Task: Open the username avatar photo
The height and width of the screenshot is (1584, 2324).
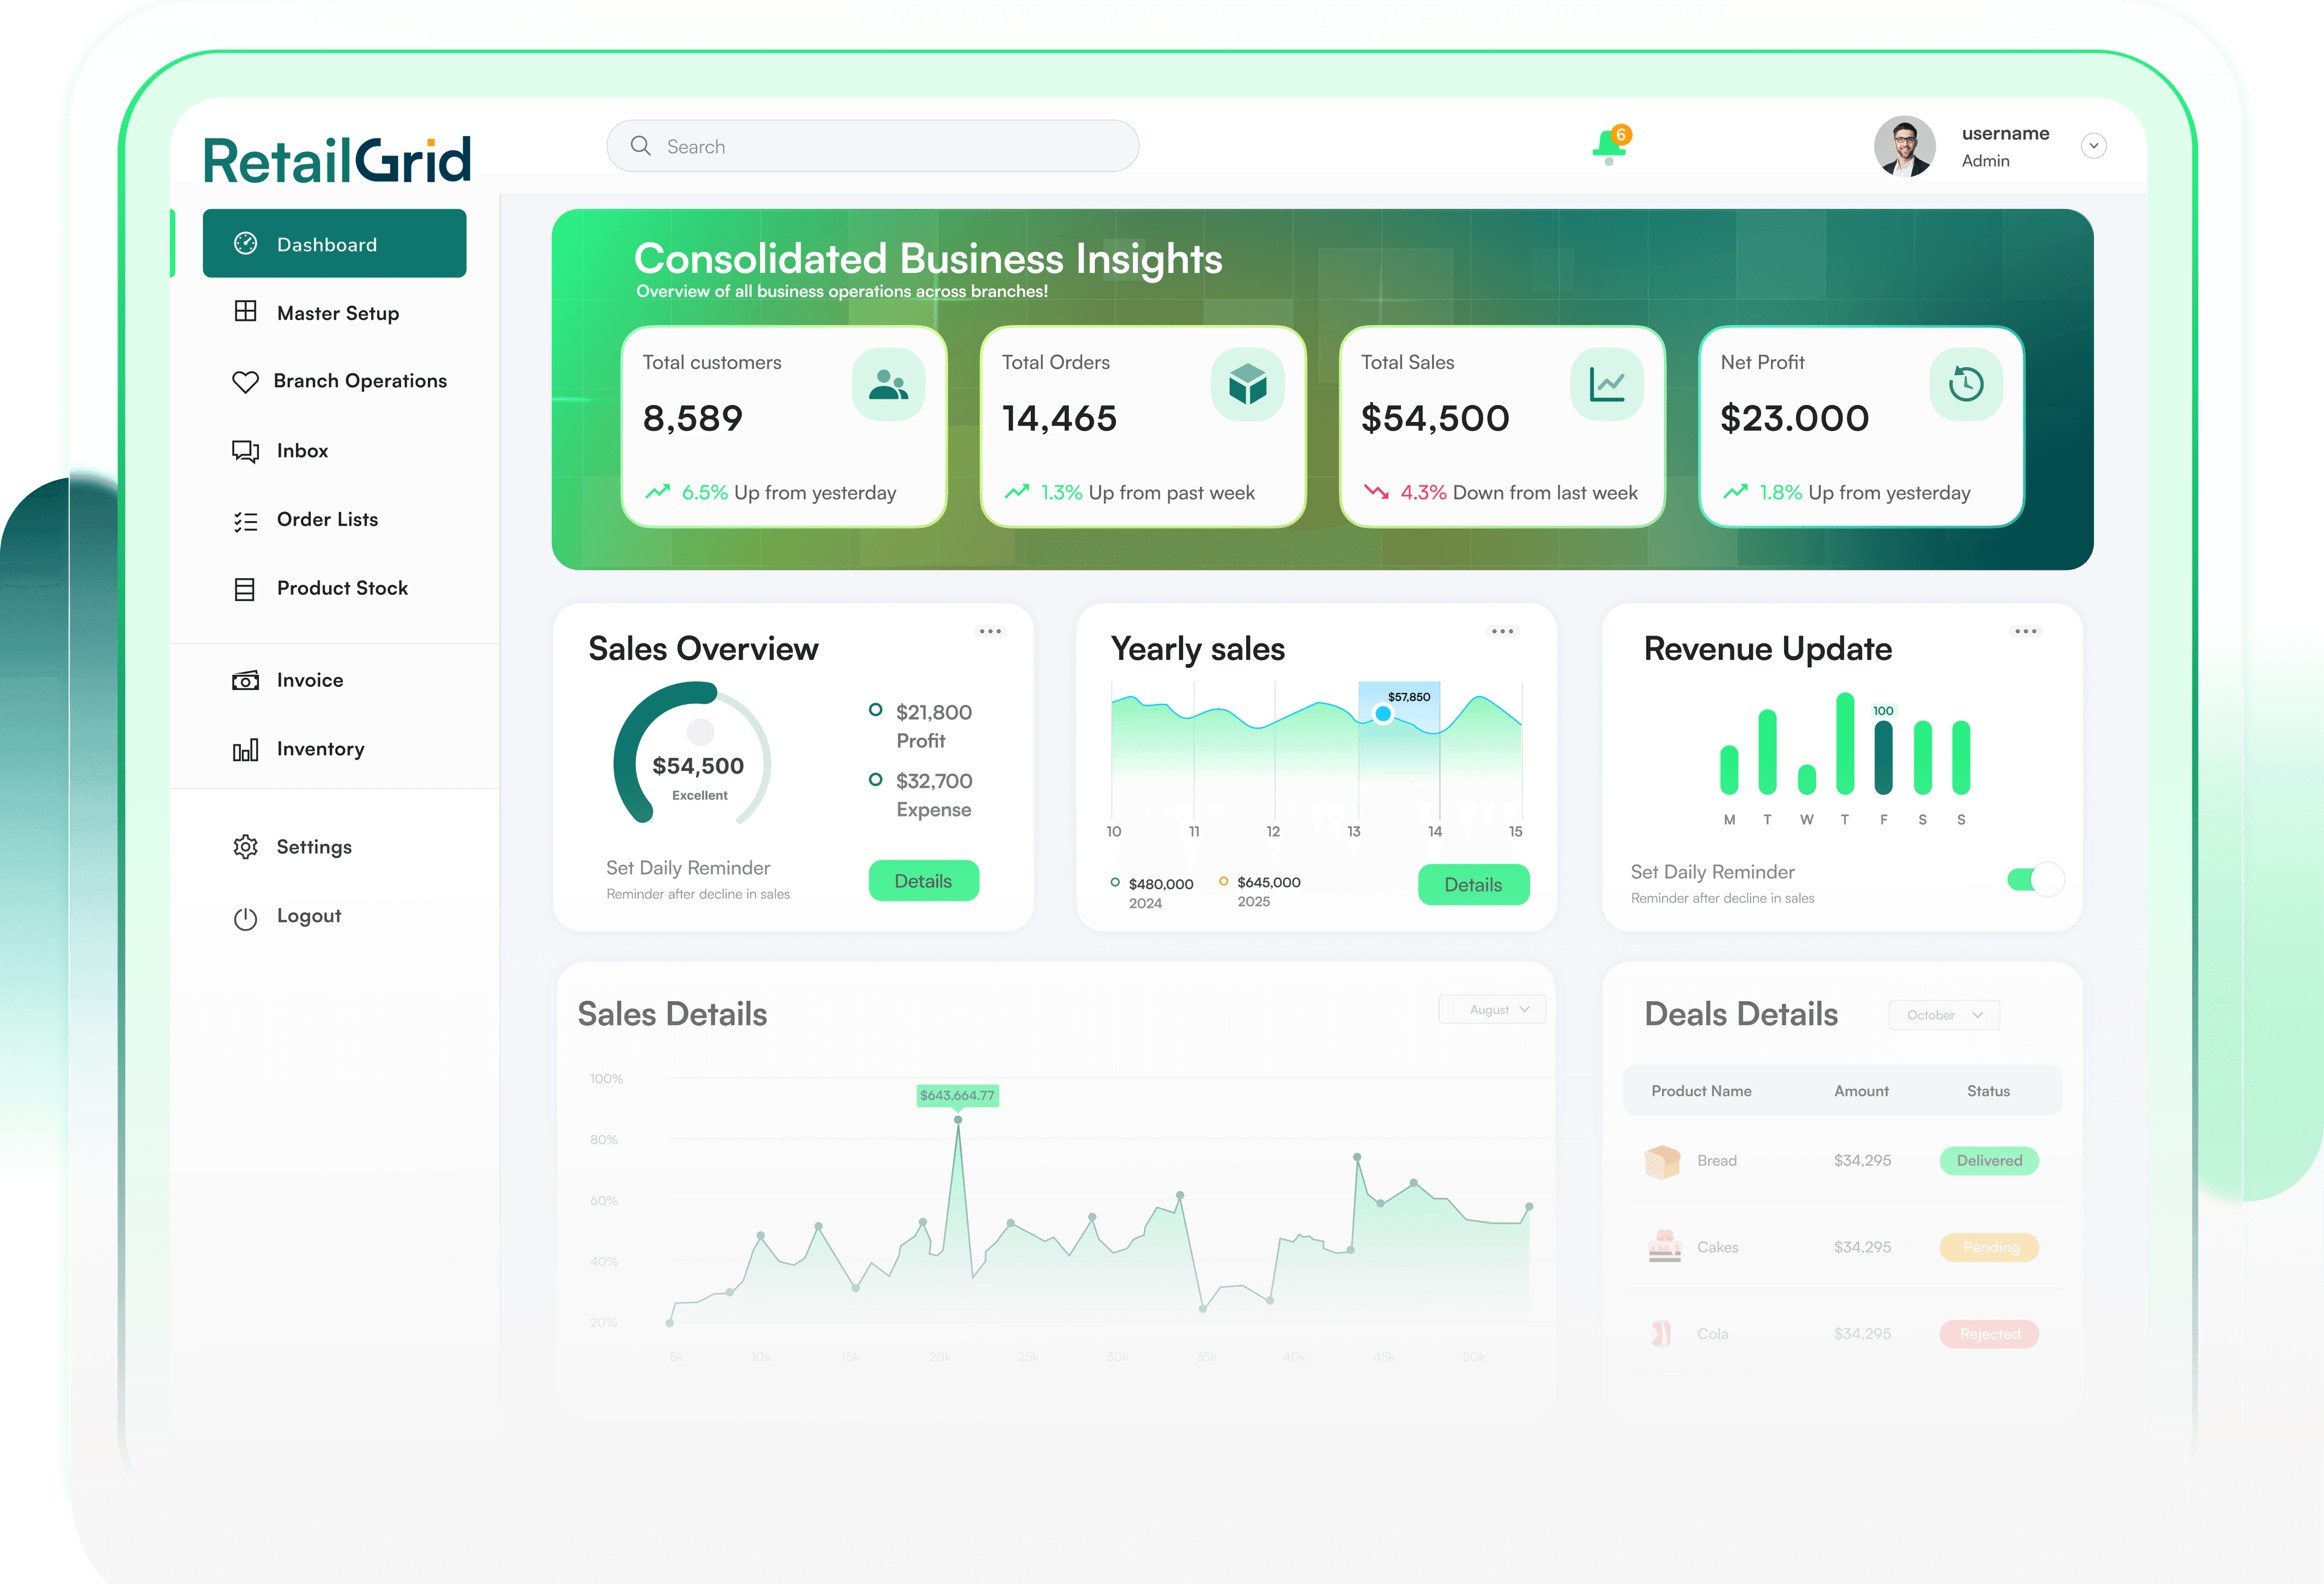Action: pyautogui.click(x=1904, y=146)
